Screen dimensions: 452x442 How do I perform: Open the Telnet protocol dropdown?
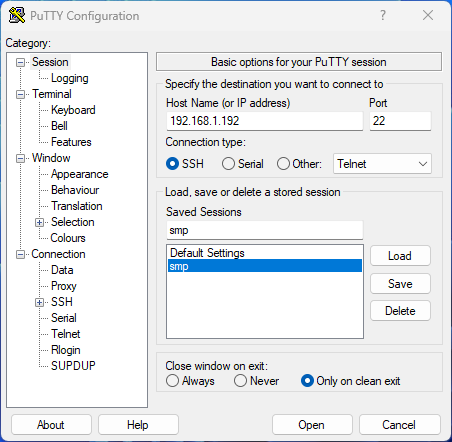click(x=382, y=164)
